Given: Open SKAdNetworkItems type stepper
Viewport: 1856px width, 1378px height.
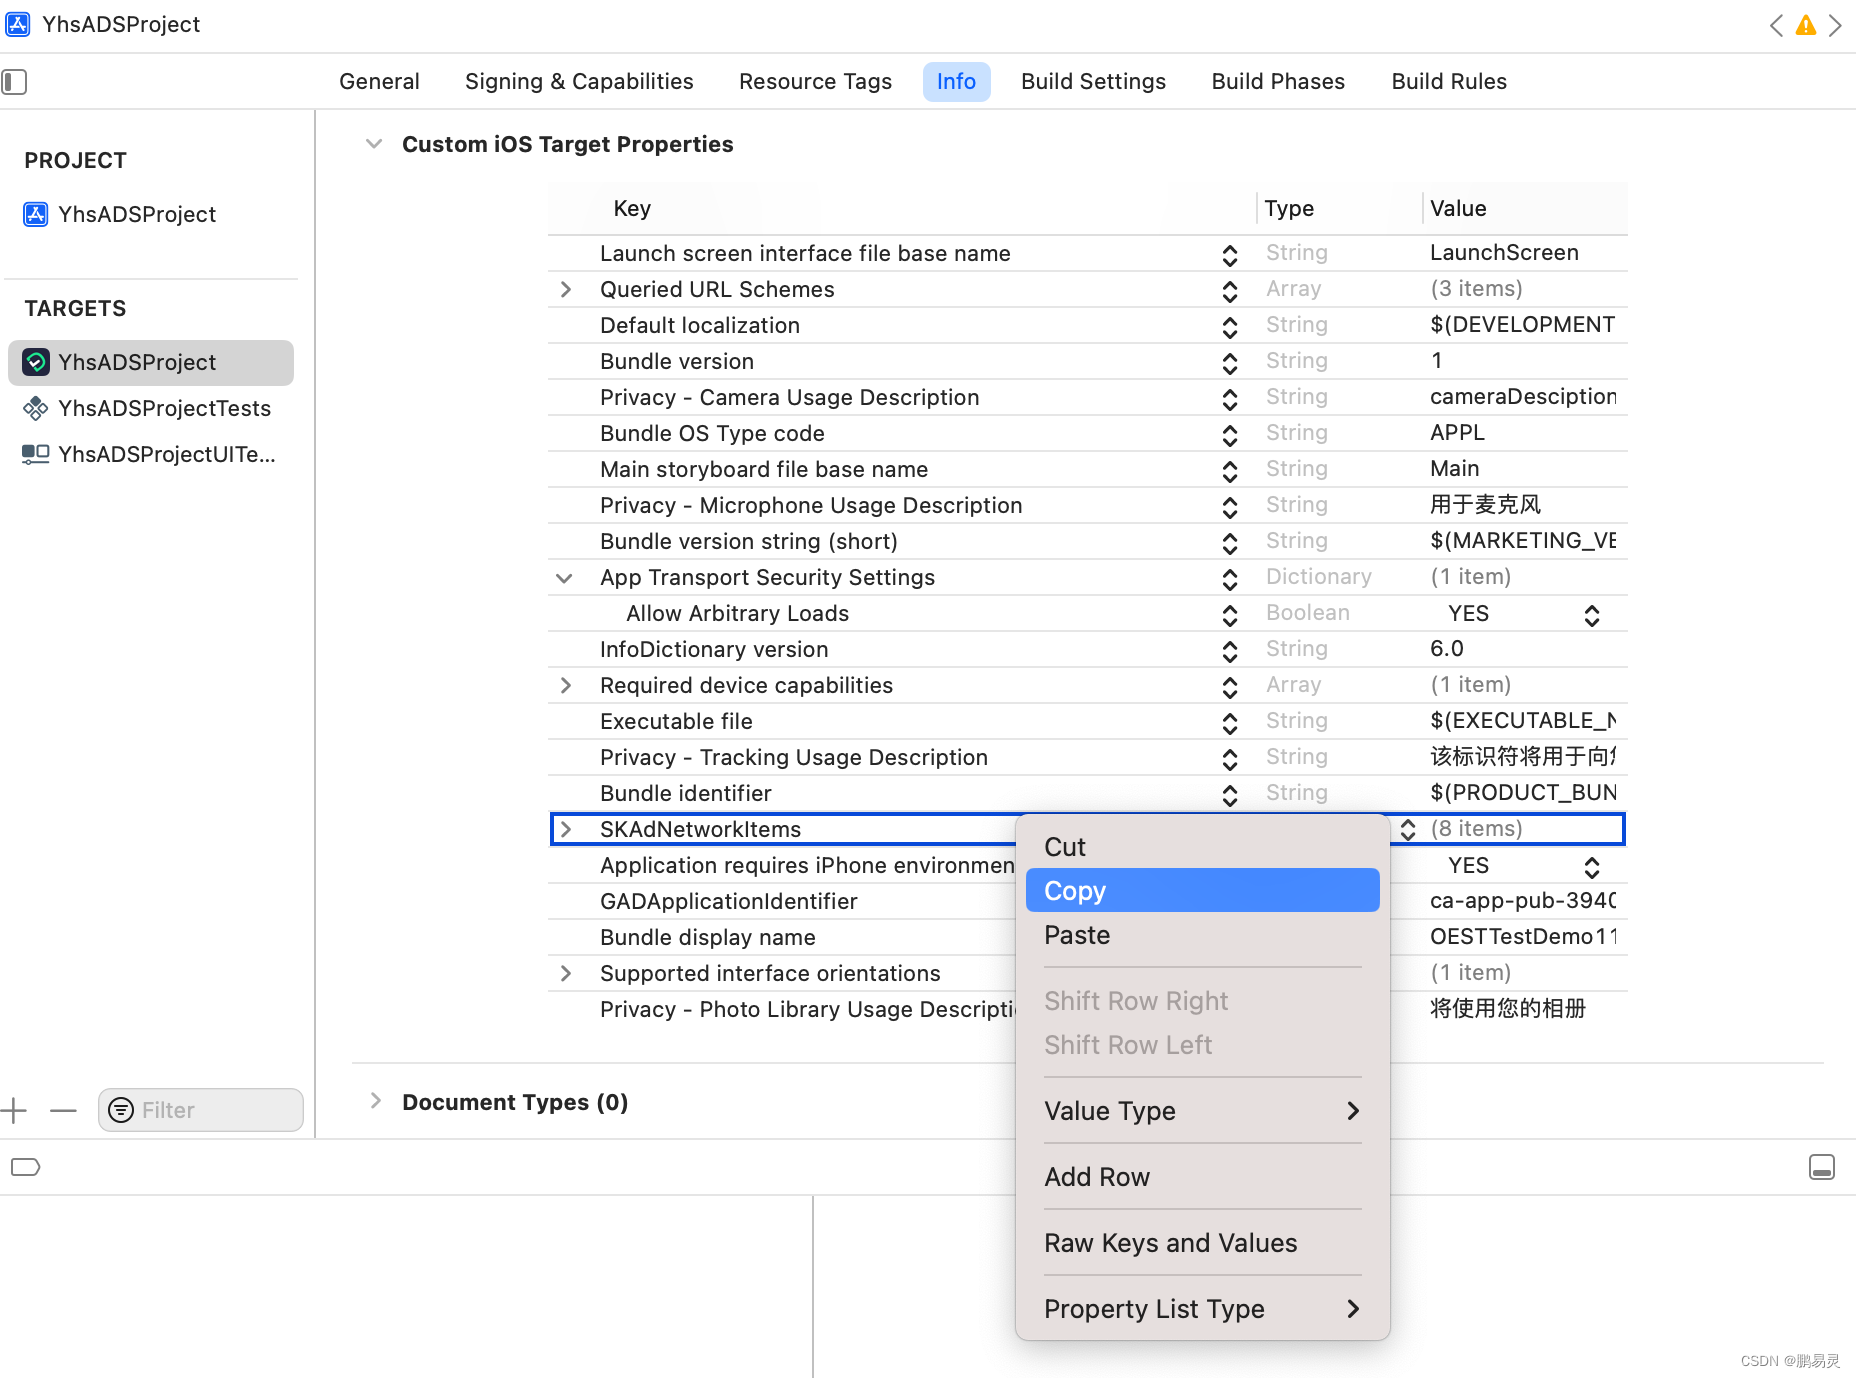Looking at the screenshot, I should click(x=1407, y=830).
